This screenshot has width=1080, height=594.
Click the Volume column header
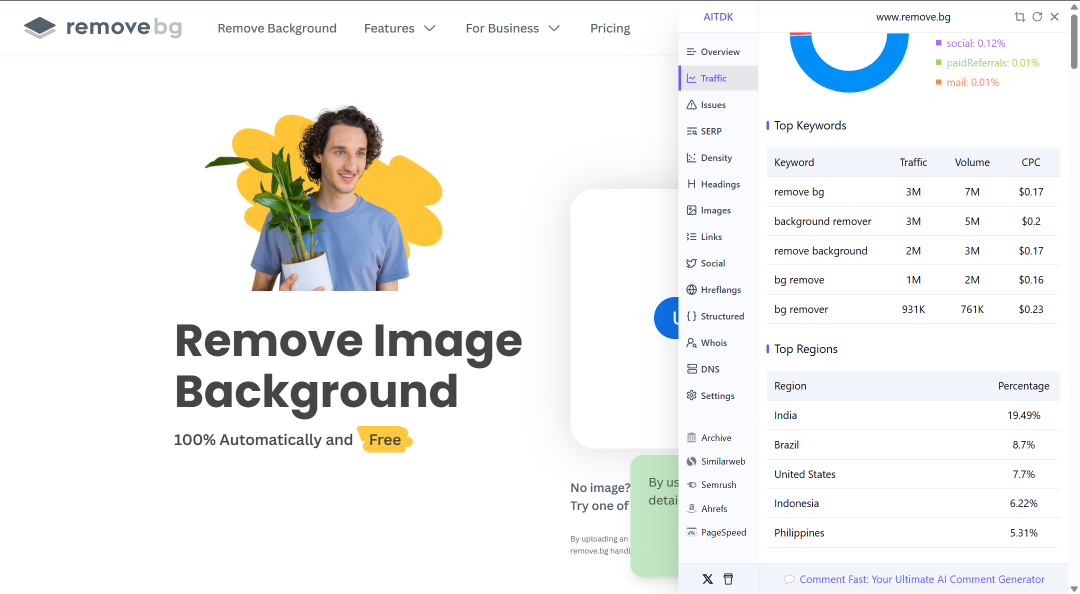pyautogui.click(x=972, y=162)
